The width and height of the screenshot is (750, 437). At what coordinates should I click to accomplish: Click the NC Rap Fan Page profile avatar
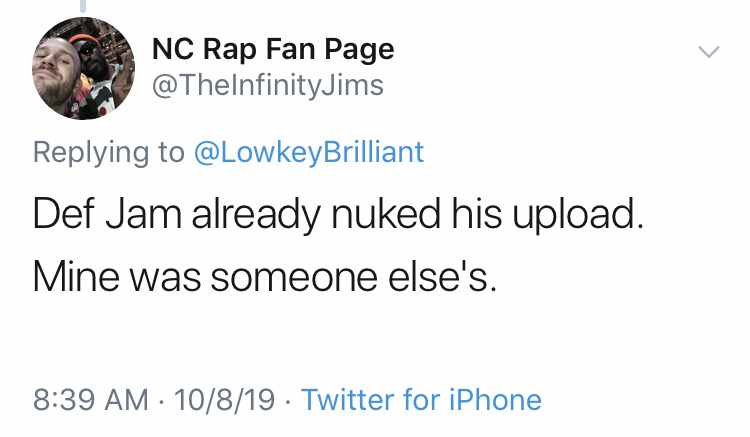[82, 68]
